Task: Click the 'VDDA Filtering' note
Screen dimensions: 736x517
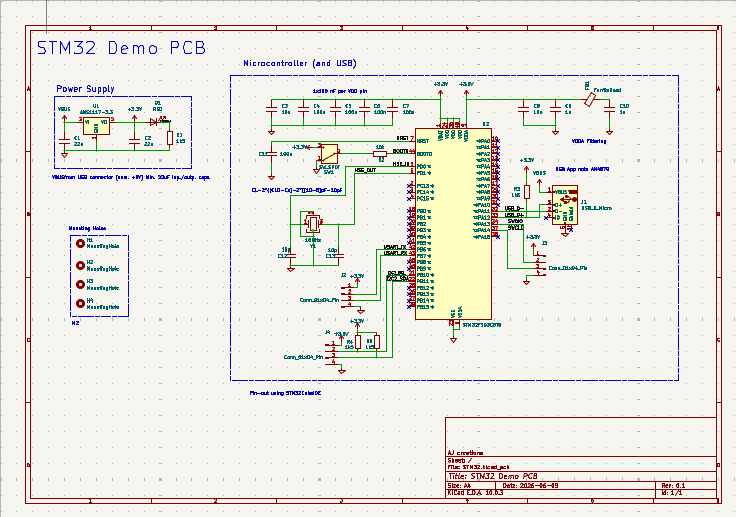Action: tap(589, 141)
